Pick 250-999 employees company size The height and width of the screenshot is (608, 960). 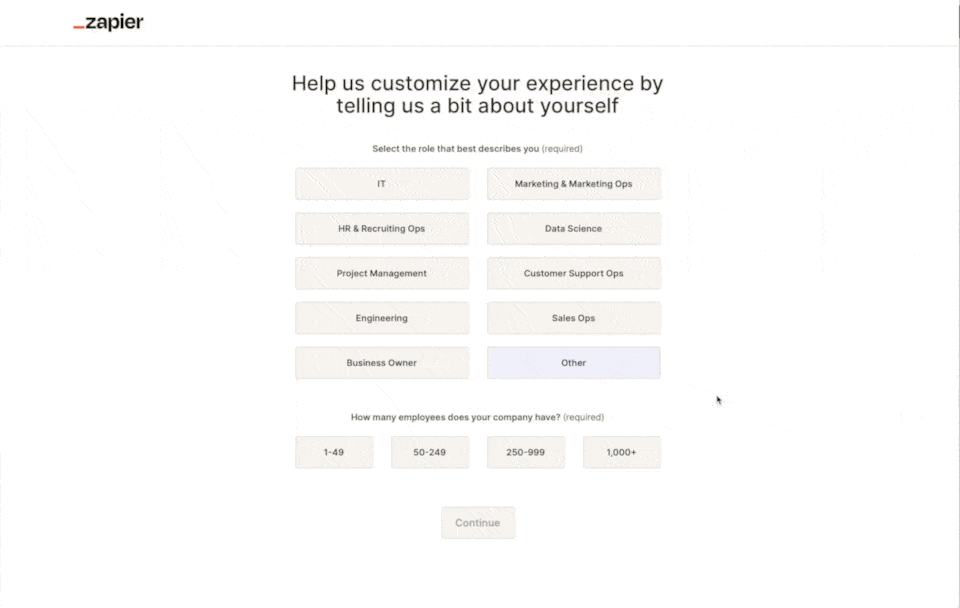tap(526, 452)
